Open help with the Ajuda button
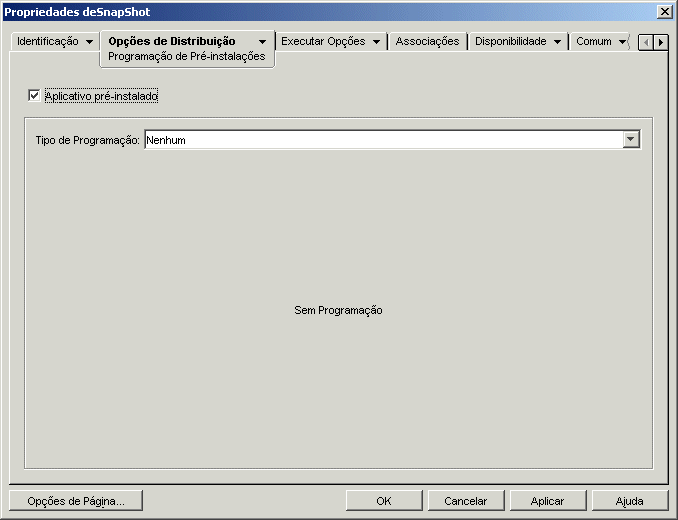The width and height of the screenshot is (678, 520). coord(630,501)
